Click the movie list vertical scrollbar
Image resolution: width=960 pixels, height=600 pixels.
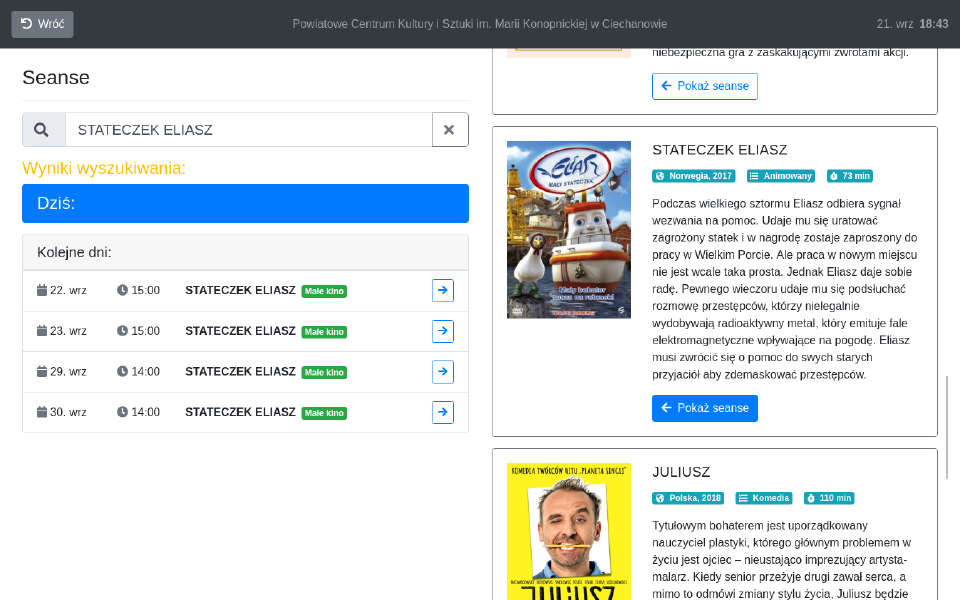pyautogui.click(x=947, y=427)
